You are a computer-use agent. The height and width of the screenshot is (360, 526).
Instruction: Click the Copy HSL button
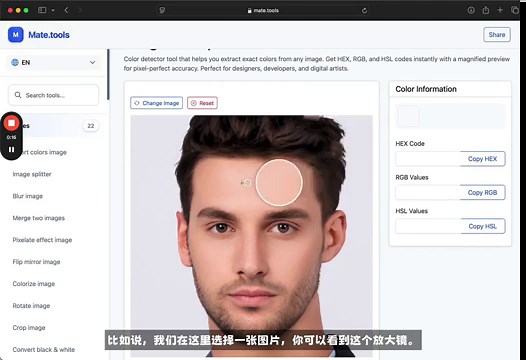[482, 226]
